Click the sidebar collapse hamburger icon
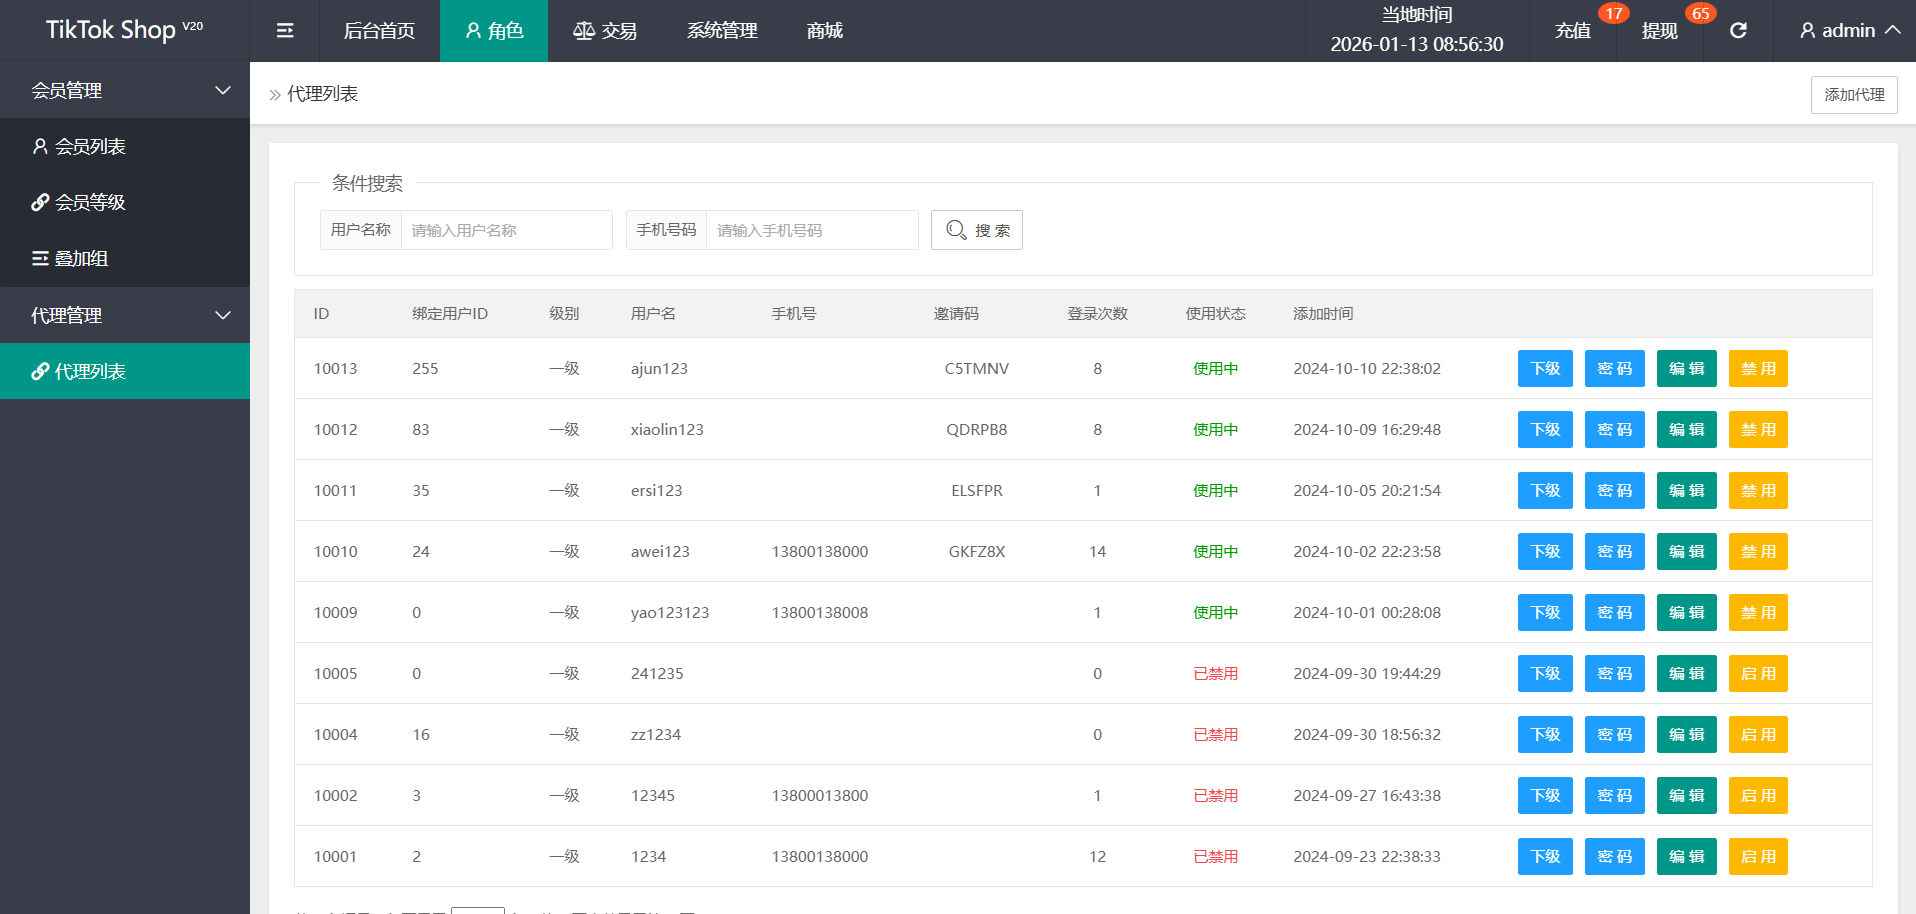Image resolution: width=1916 pixels, height=914 pixels. click(x=285, y=31)
